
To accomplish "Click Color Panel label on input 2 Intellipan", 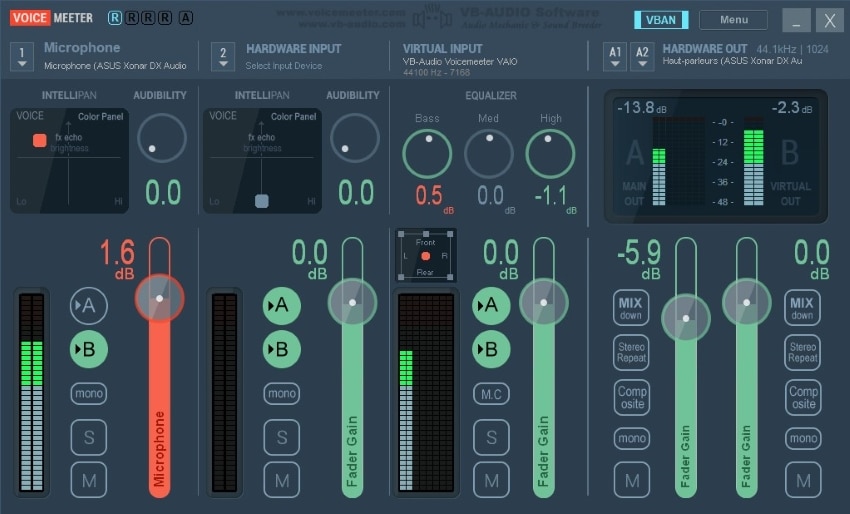I will (x=293, y=117).
